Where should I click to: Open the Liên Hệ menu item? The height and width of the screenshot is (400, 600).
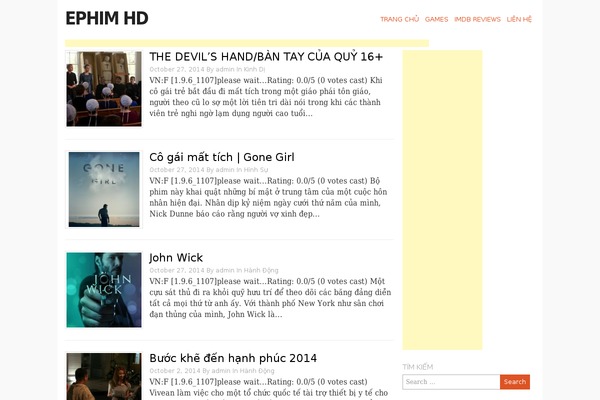point(519,19)
